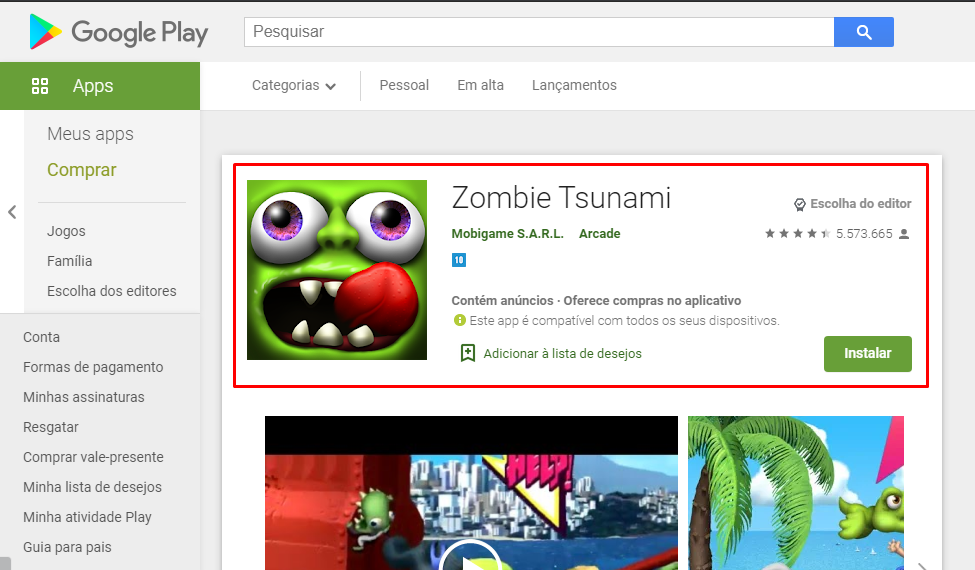Click the reviewer count person icon
Image resolution: width=975 pixels, height=570 pixels.
904,234
